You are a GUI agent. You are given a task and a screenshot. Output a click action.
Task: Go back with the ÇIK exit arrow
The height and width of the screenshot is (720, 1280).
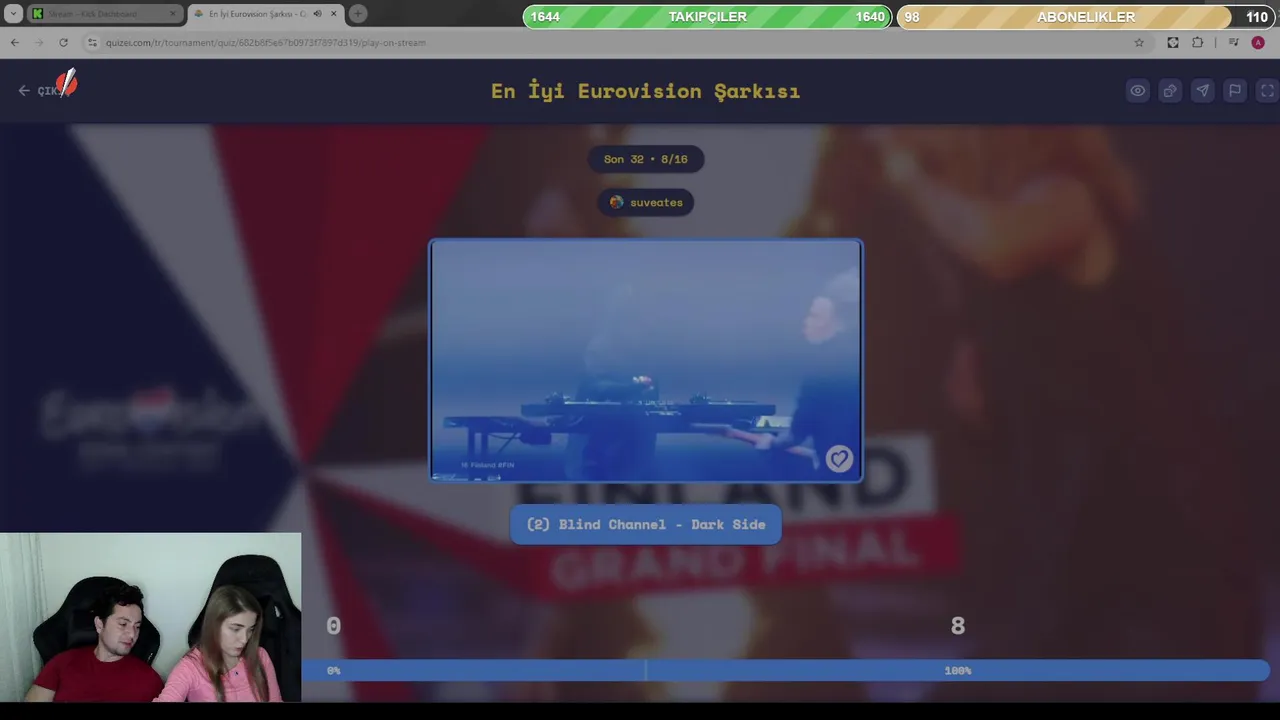tap(41, 90)
